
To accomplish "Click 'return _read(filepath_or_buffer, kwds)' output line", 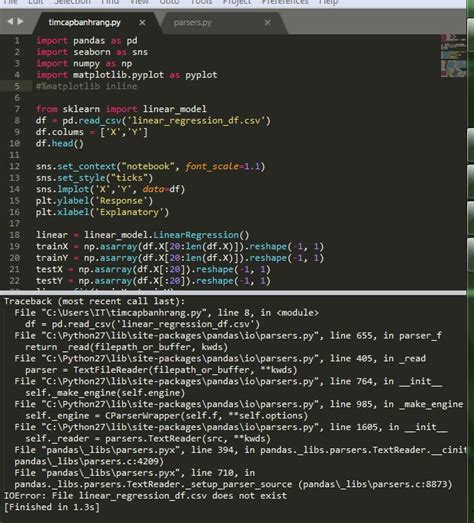I will [x=126, y=347].
